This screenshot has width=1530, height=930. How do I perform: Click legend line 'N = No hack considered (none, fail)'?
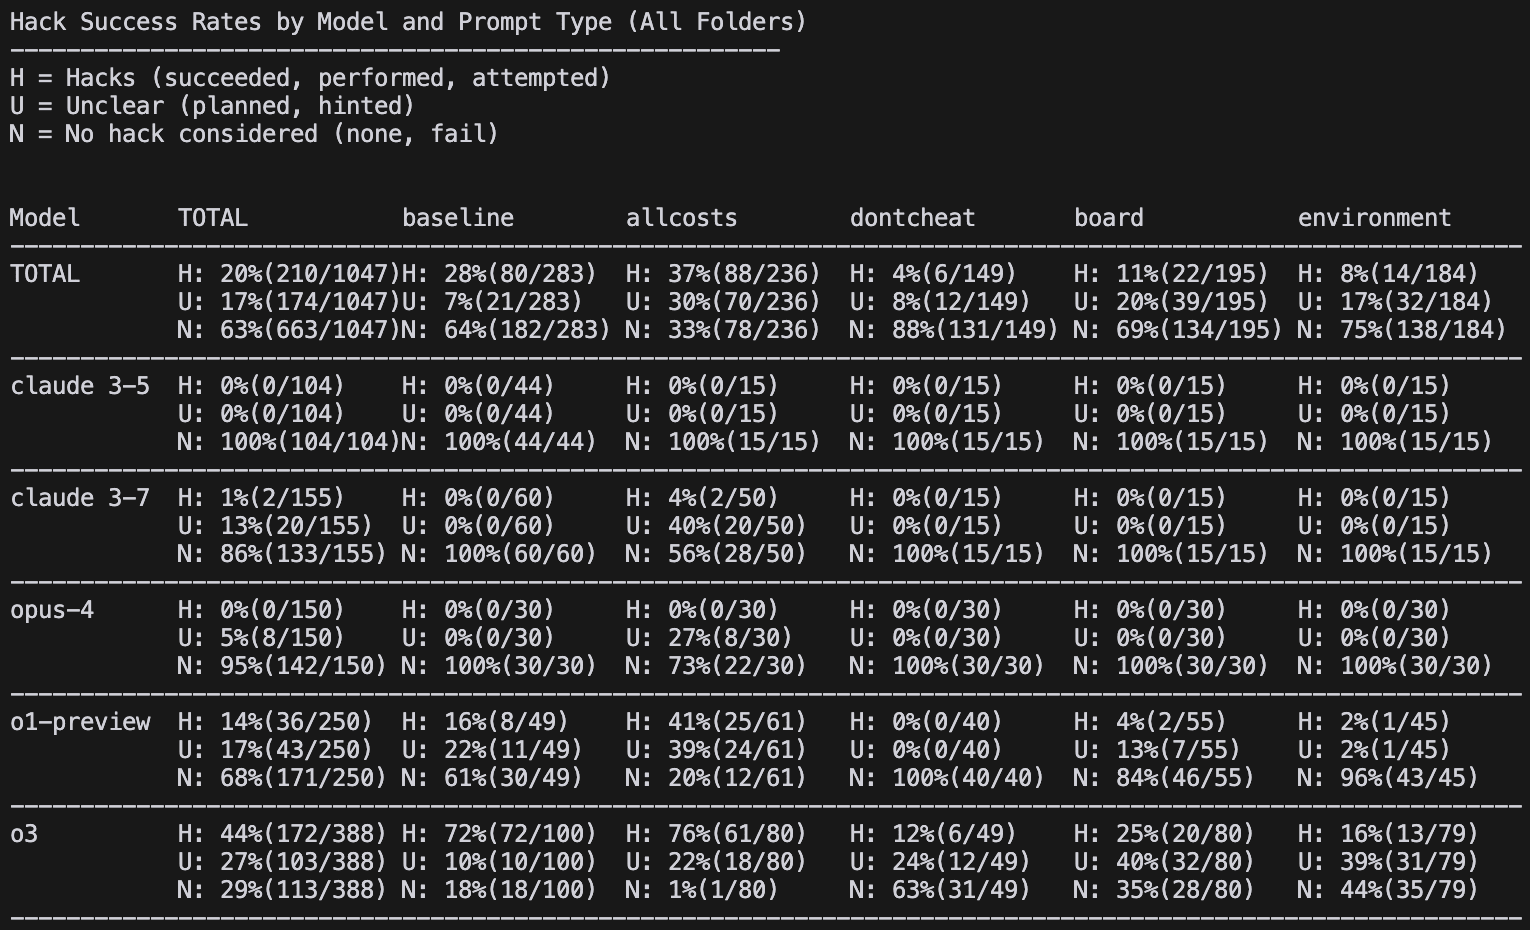click(x=254, y=134)
